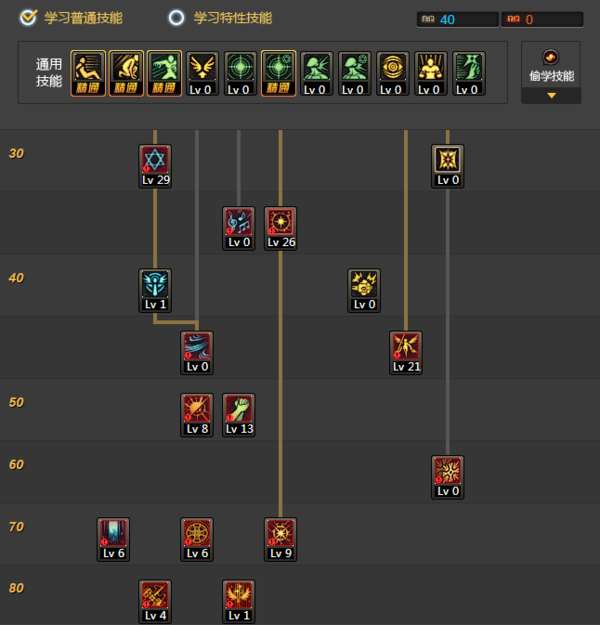Select the yellow lightning gear skill icon
This screenshot has height=625, width=600.
click(364, 291)
